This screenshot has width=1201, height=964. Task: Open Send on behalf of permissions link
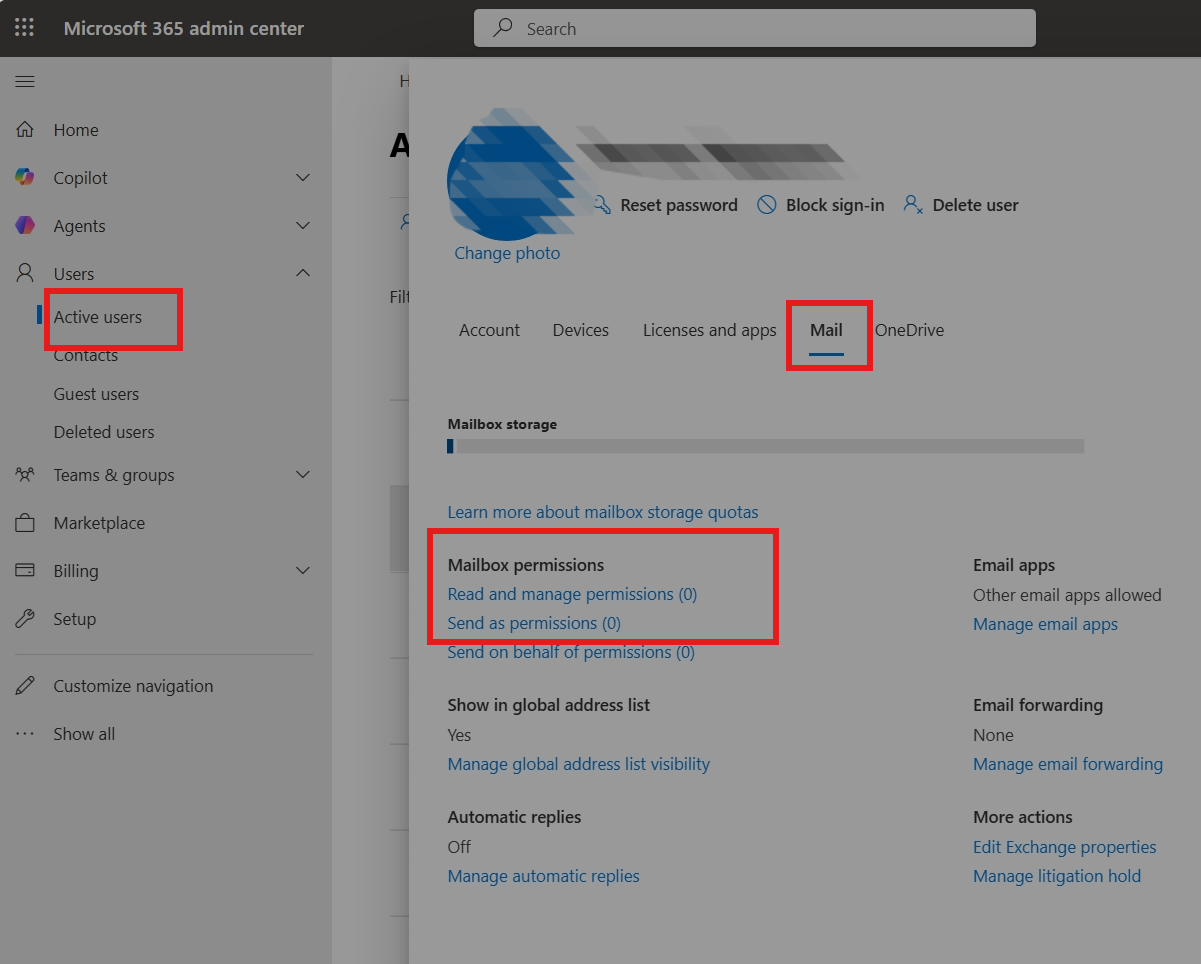pyautogui.click(x=571, y=652)
